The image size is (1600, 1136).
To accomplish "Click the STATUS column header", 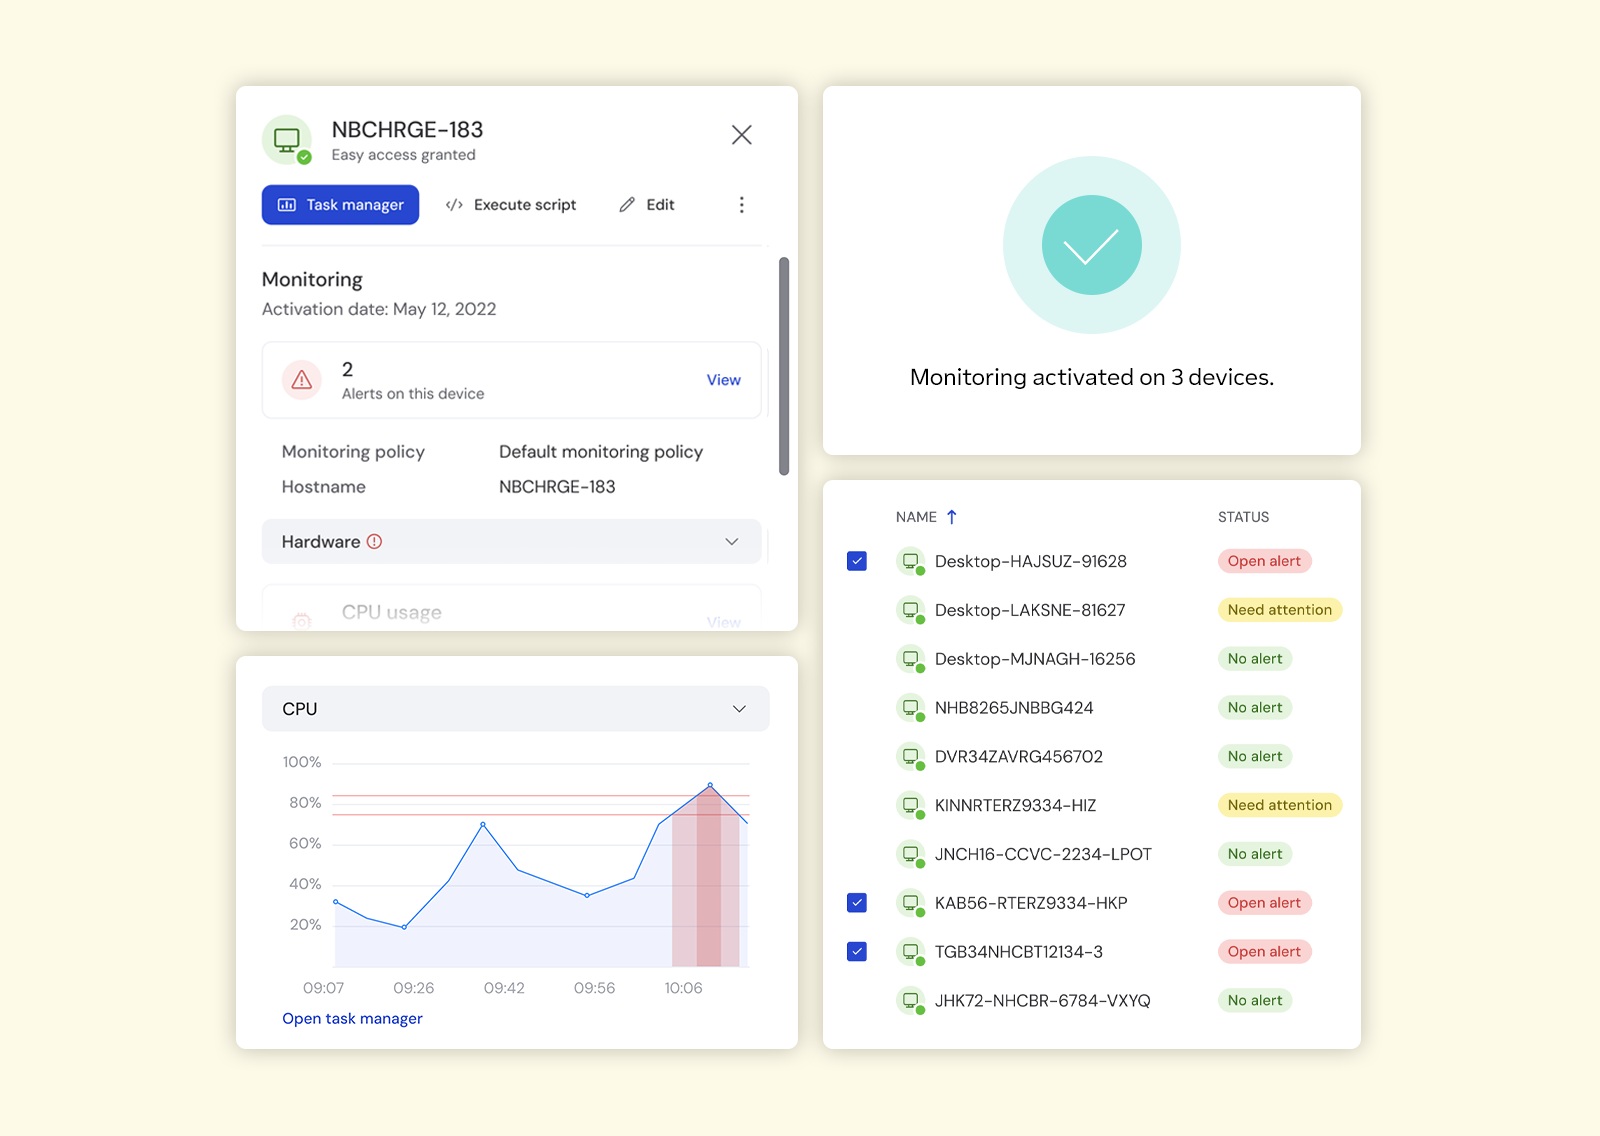I will [x=1243, y=517].
